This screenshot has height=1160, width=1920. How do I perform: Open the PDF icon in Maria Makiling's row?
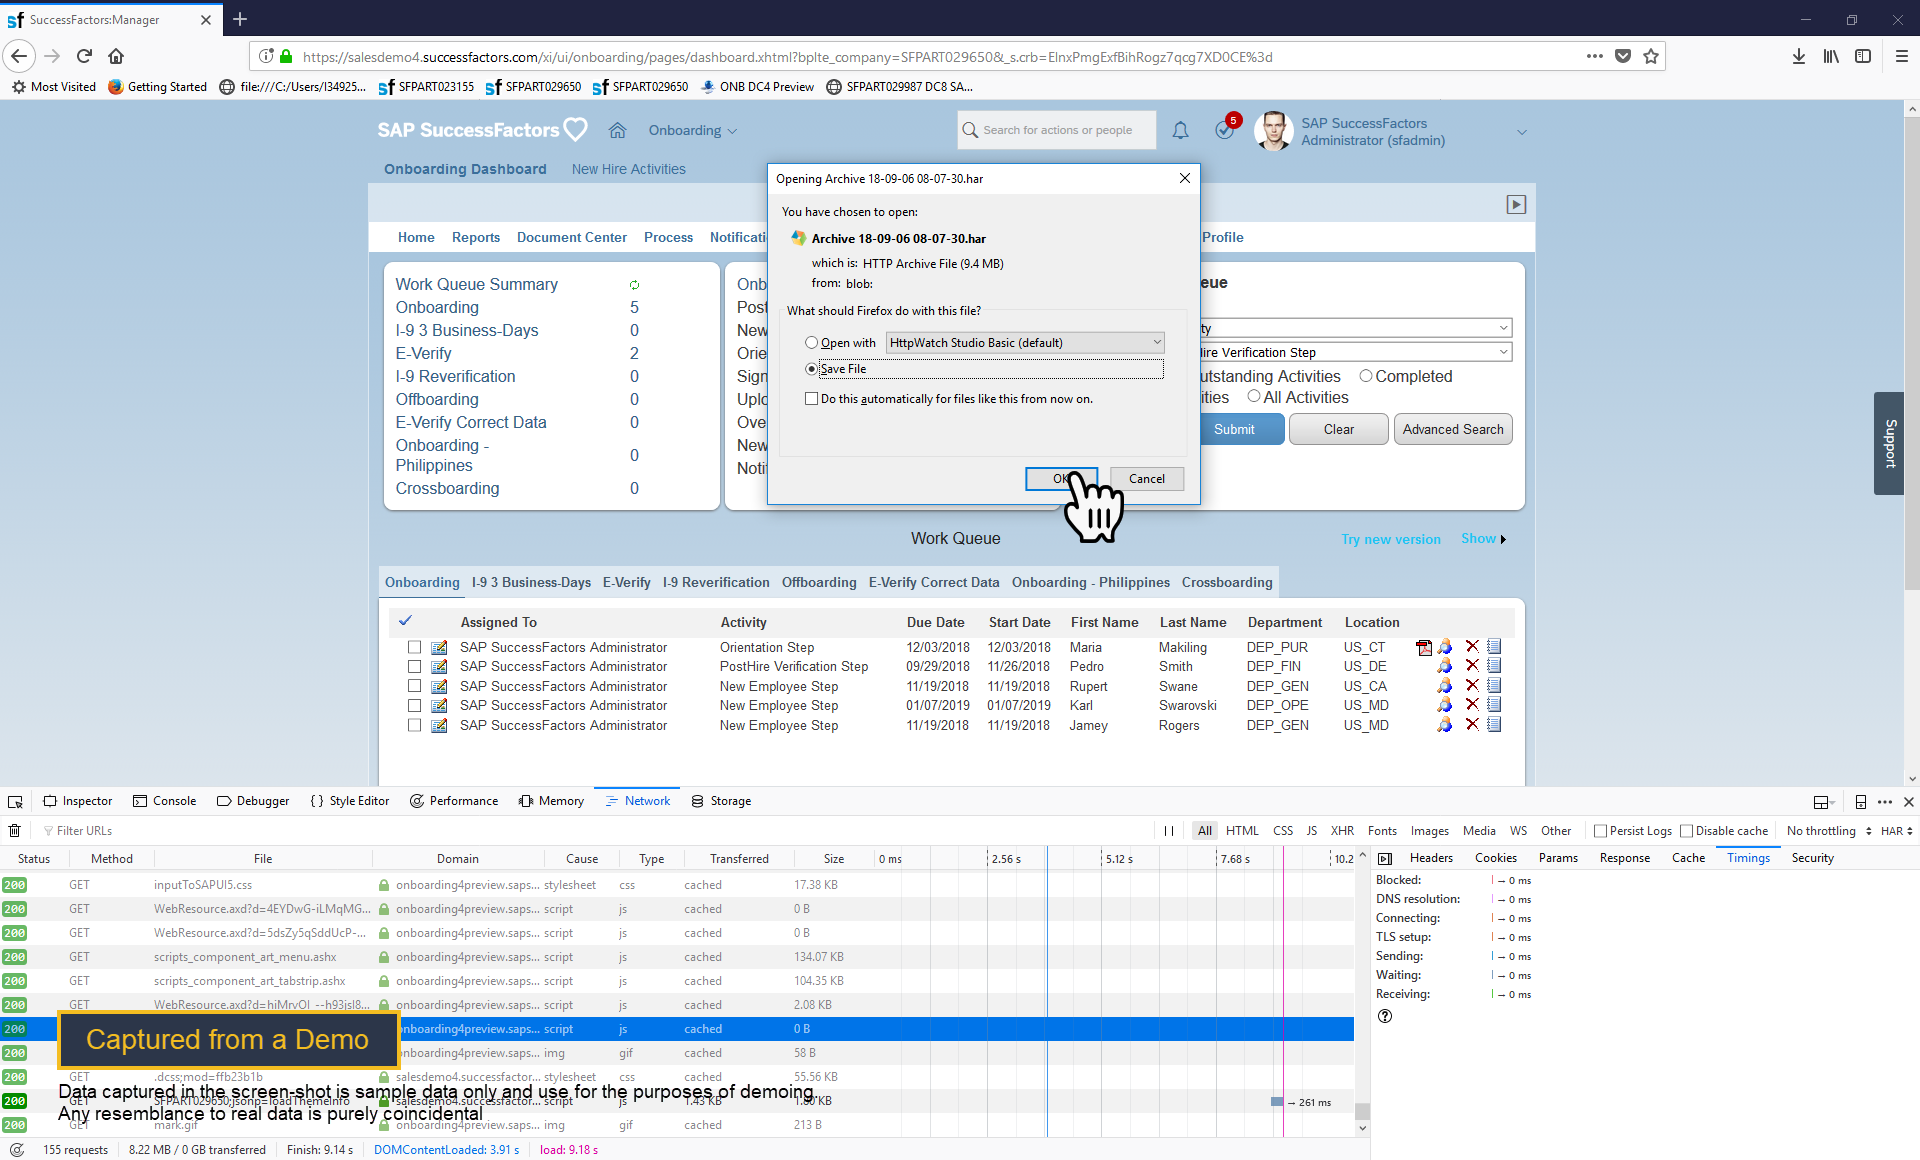1423,647
